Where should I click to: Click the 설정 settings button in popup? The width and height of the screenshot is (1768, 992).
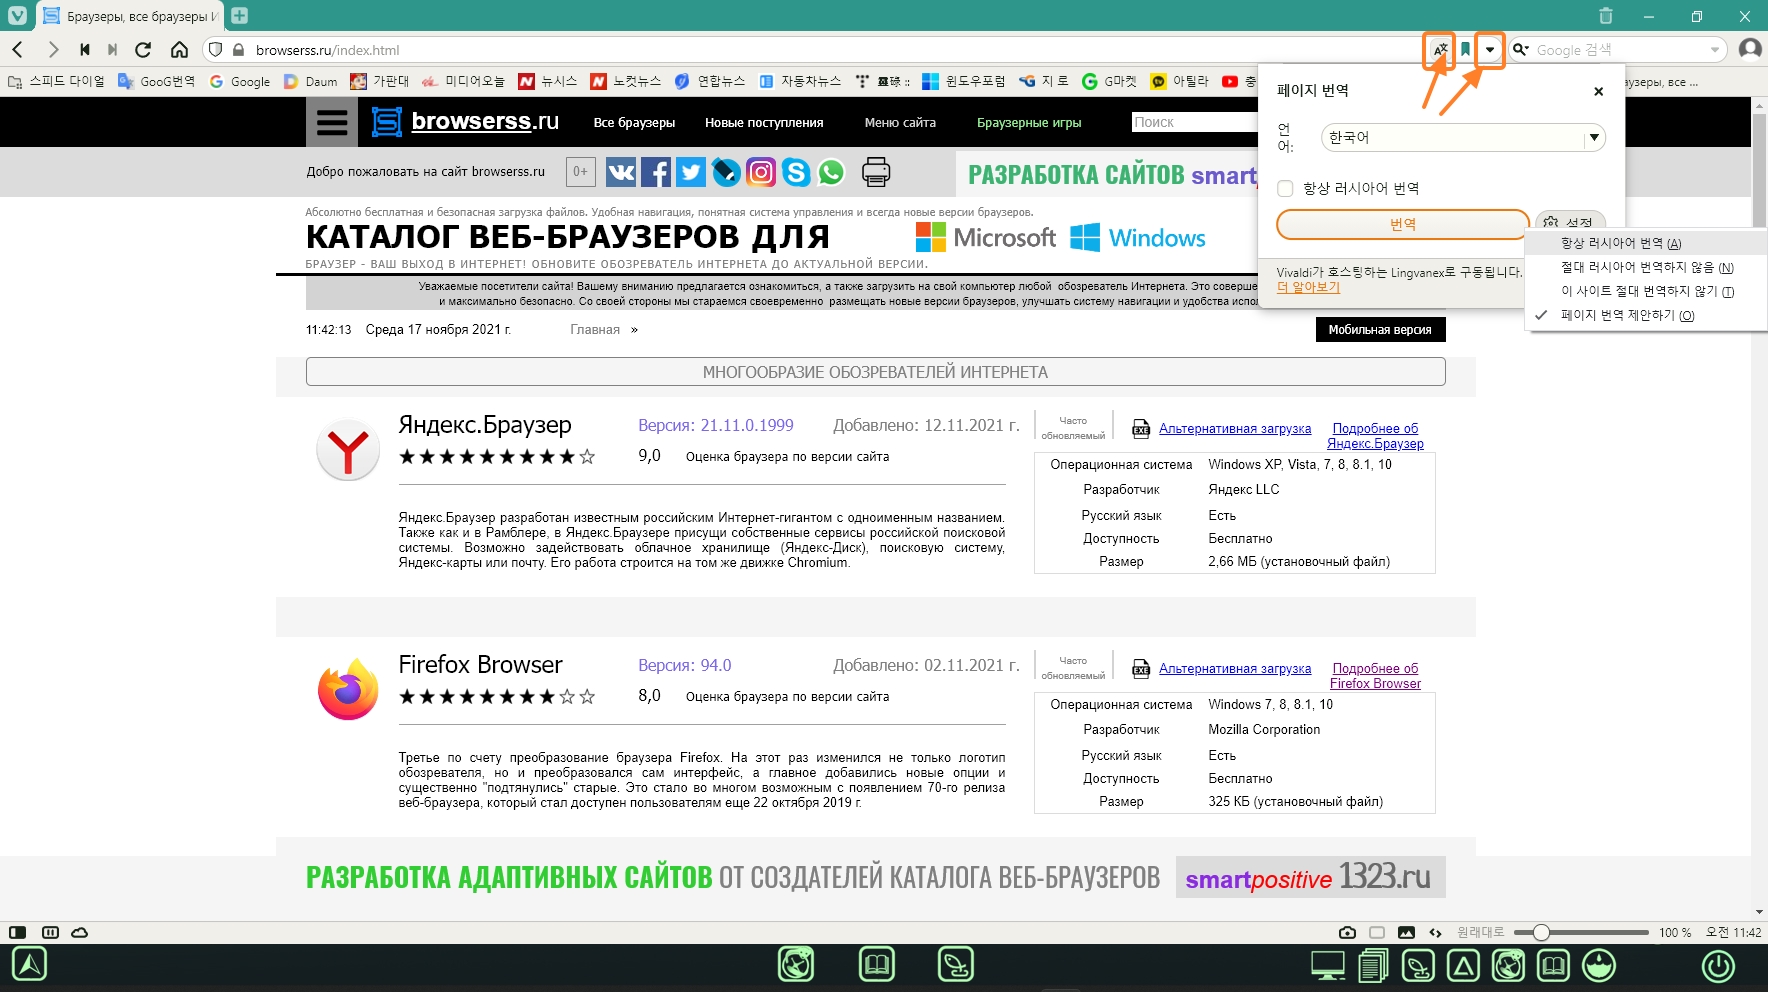click(x=1570, y=222)
